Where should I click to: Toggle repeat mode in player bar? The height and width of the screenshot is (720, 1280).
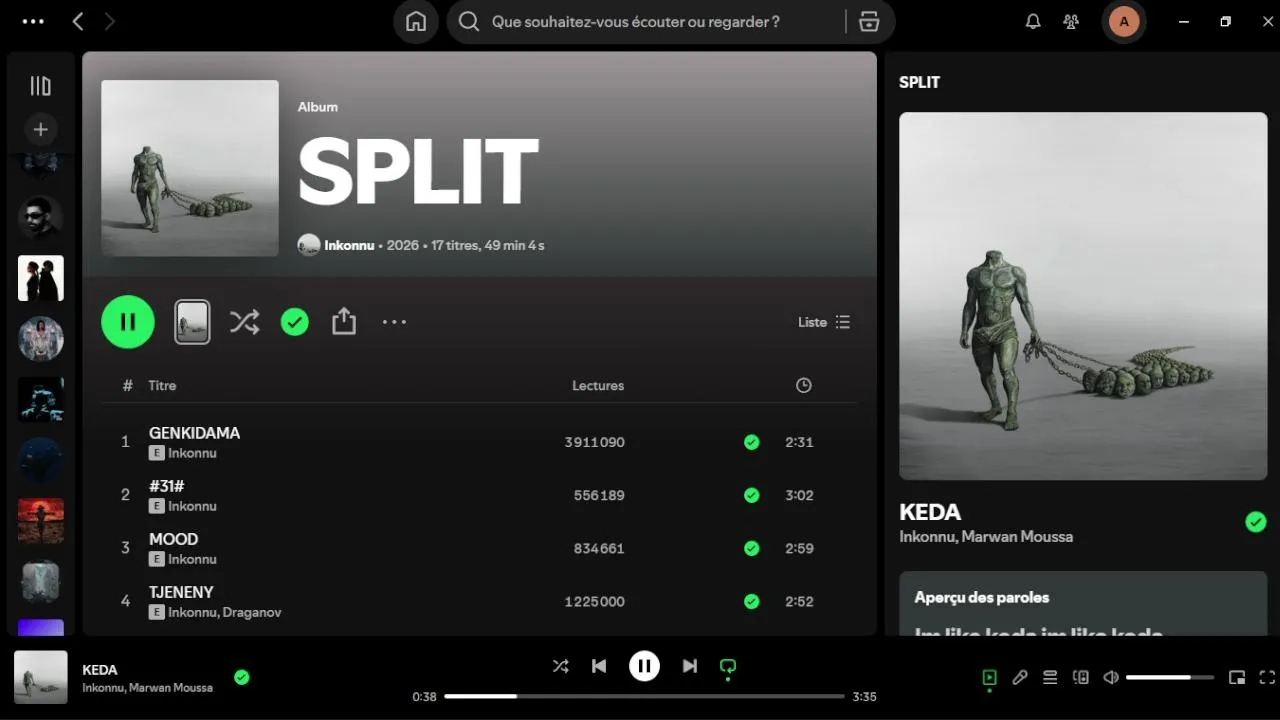click(x=728, y=666)
